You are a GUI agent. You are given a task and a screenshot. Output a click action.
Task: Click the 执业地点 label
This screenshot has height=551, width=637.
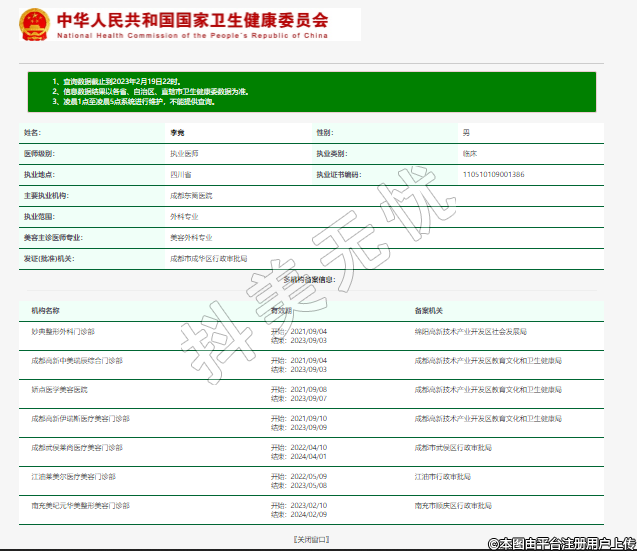point(39,175)
